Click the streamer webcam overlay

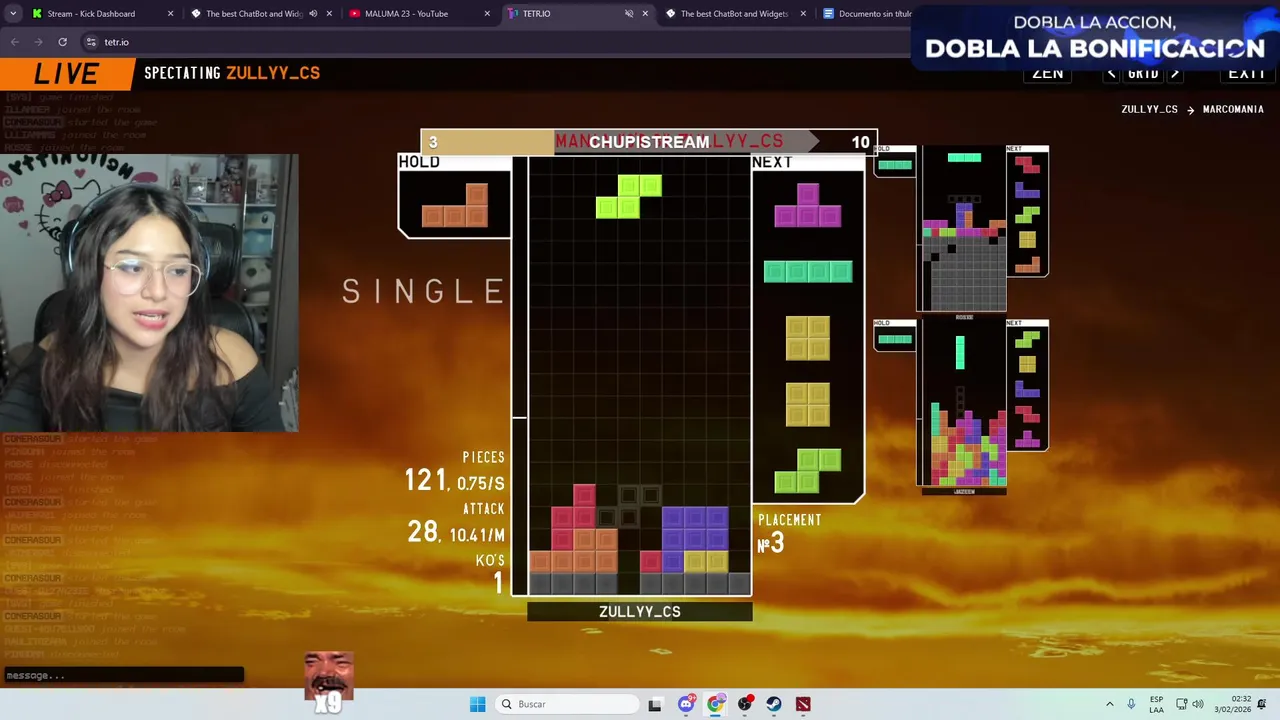pyautogui.click(x=149, y=293)
